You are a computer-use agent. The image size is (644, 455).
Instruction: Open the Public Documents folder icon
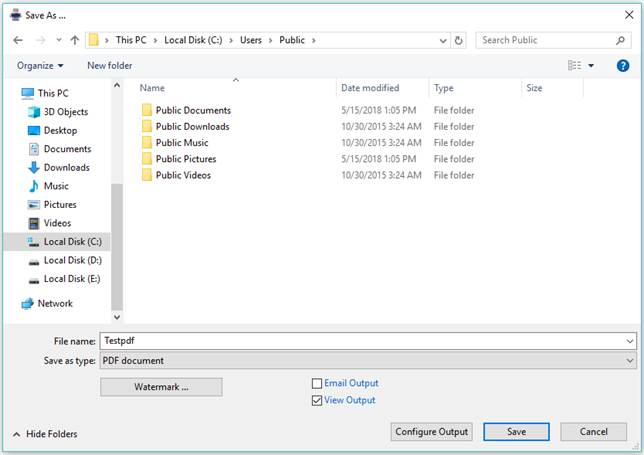click(146, 110)
